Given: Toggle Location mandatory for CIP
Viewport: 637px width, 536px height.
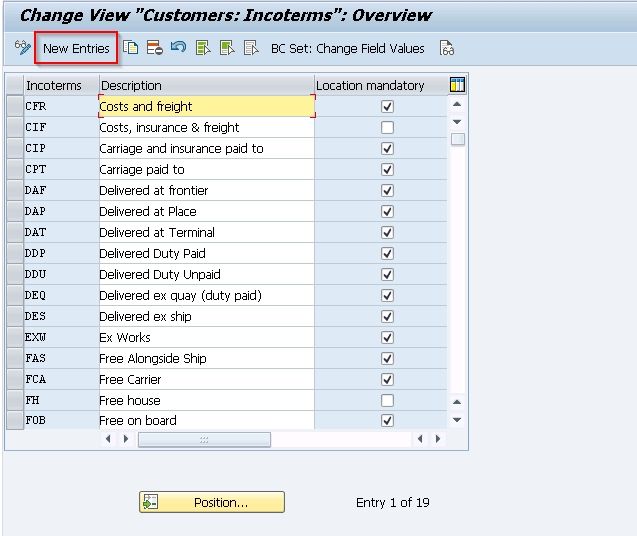Looking at the screenshot, I should pos(387,148).
